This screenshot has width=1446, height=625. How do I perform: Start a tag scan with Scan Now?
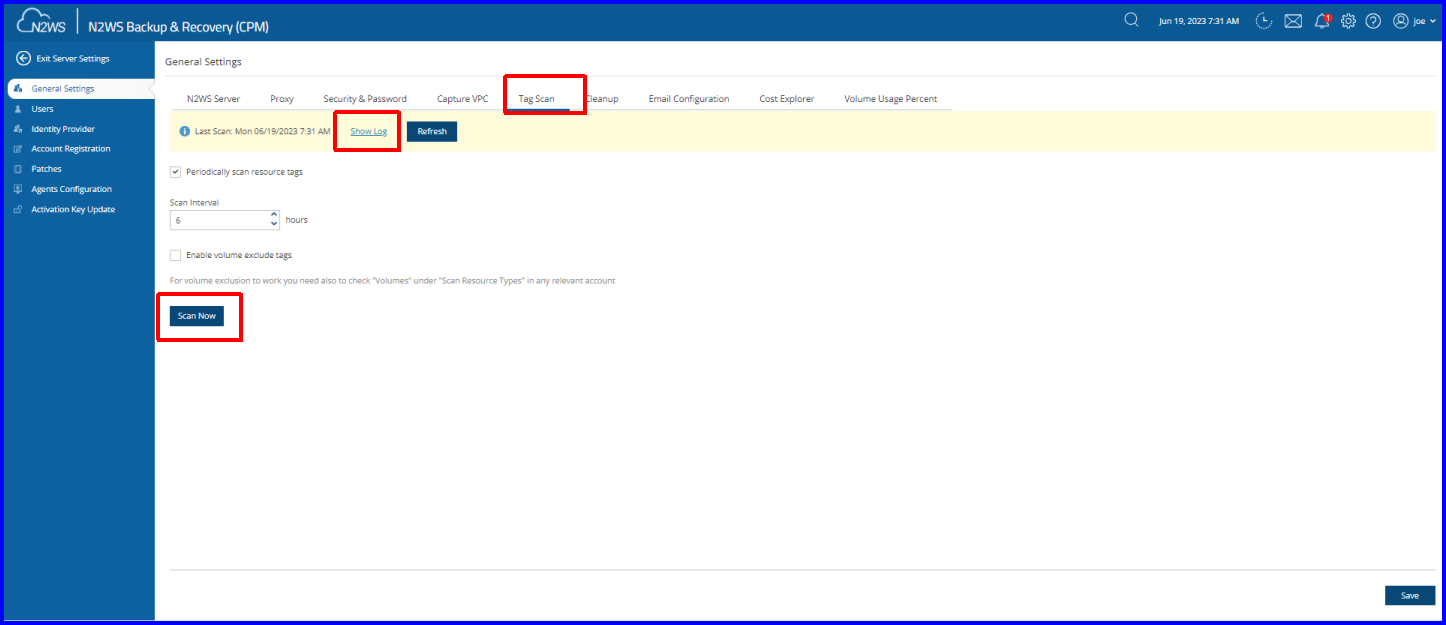[197, 316]
